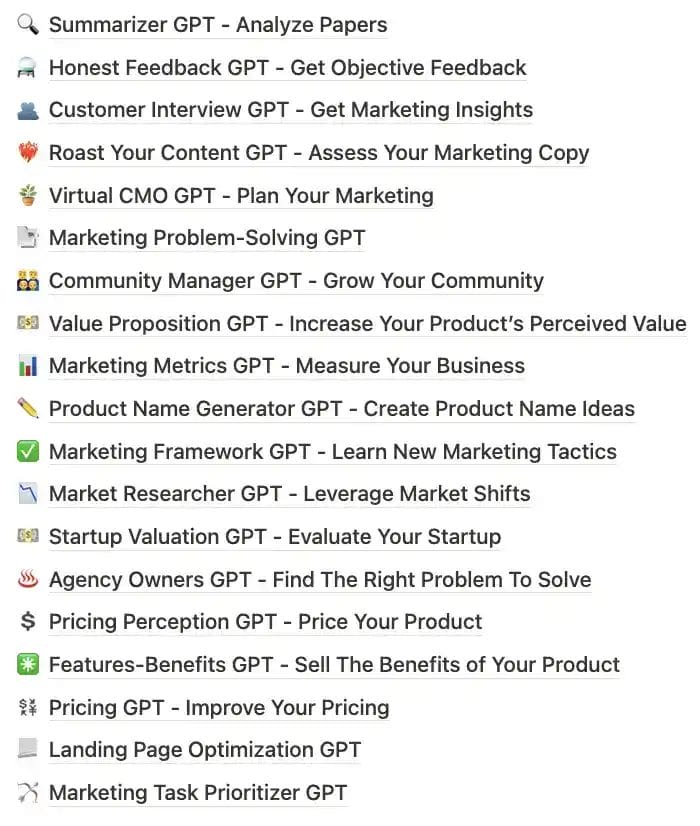Viewport: 700px width, 826px height.
Task: Click the magnifying glass icon beside Summarizer GPT
Action: click(27, 24)
